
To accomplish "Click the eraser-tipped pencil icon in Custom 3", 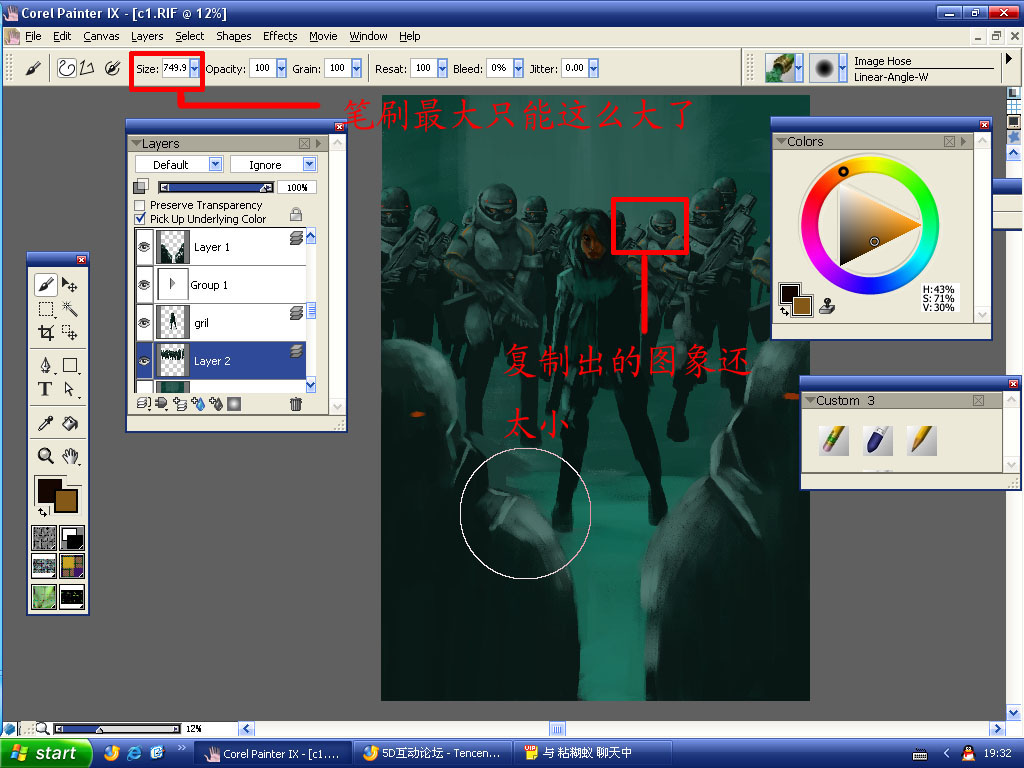I will [x=833, y=440].
